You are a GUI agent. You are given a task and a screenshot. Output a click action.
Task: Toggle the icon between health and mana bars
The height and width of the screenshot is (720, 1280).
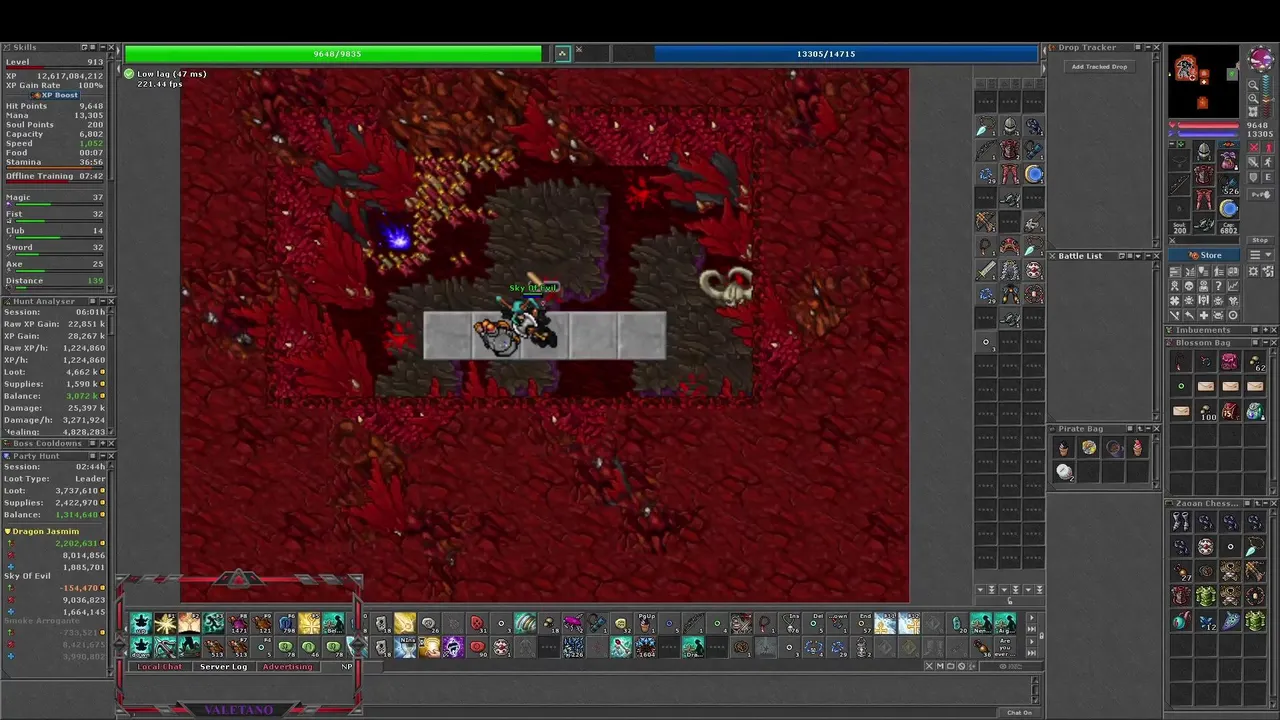click(x=562, y=53)
